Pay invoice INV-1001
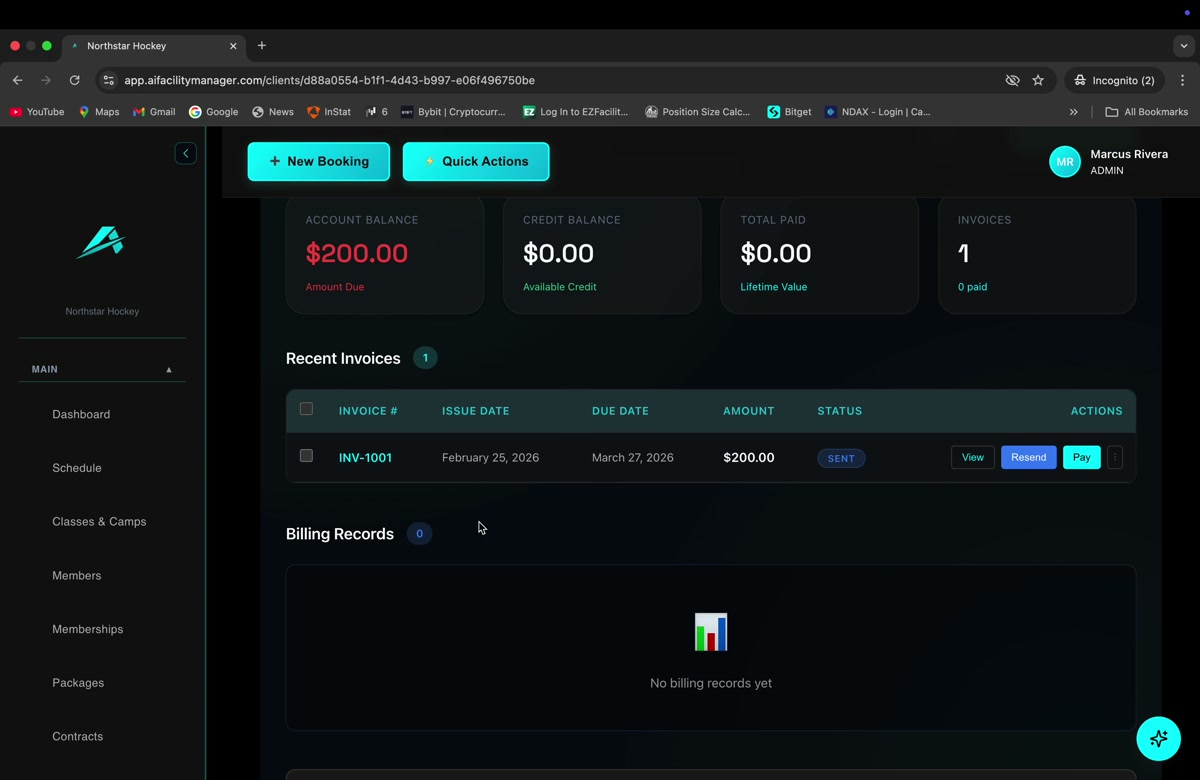This screenshot has width=1200, height=780. pos(1081,457)
